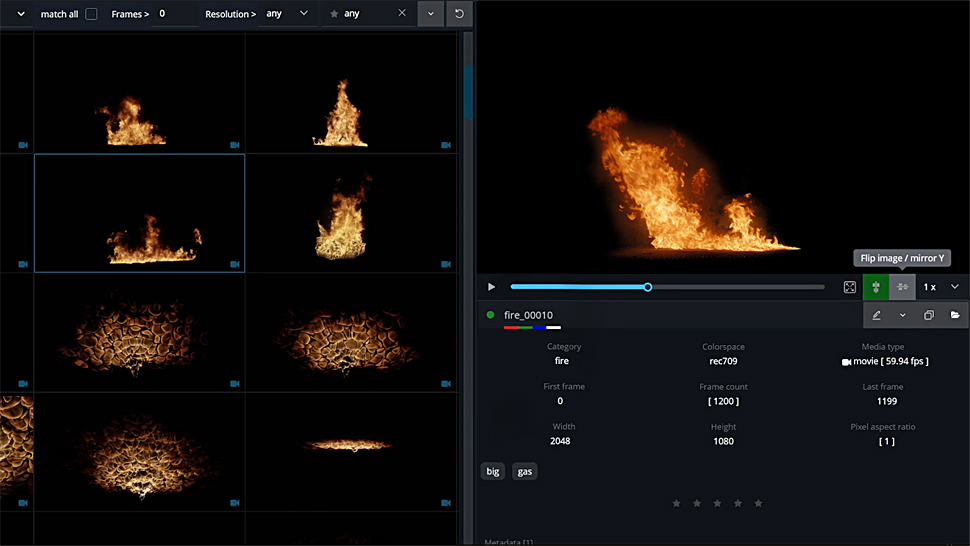Select the thin horizontal fire line thumbnail
Screen dimensions: 970x546
pos(351,452)
